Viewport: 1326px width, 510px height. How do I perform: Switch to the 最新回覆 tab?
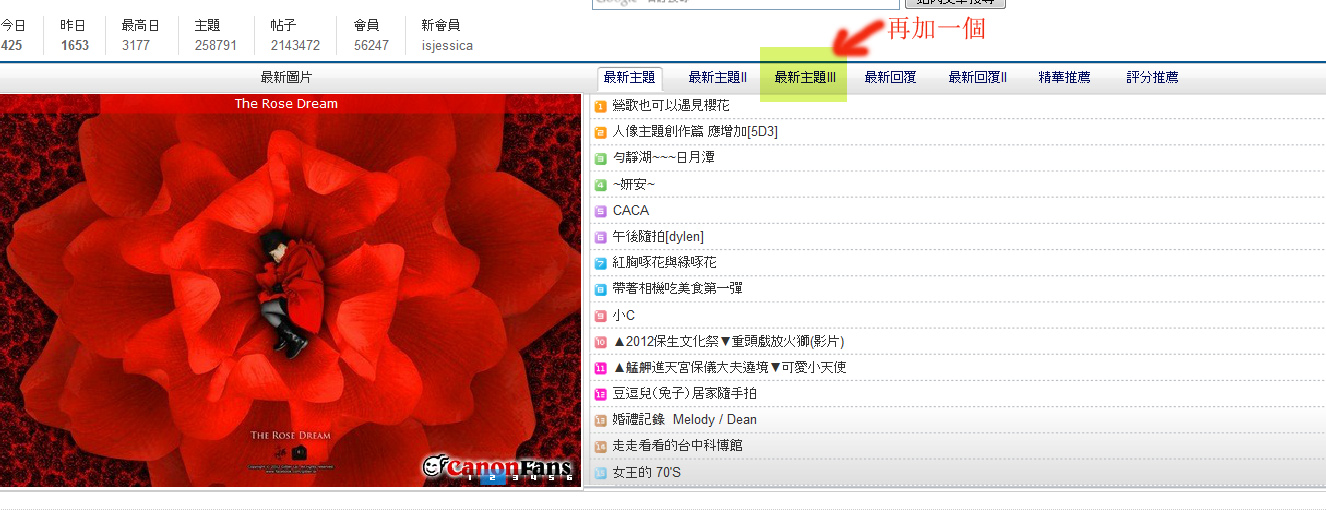point(890,78)
